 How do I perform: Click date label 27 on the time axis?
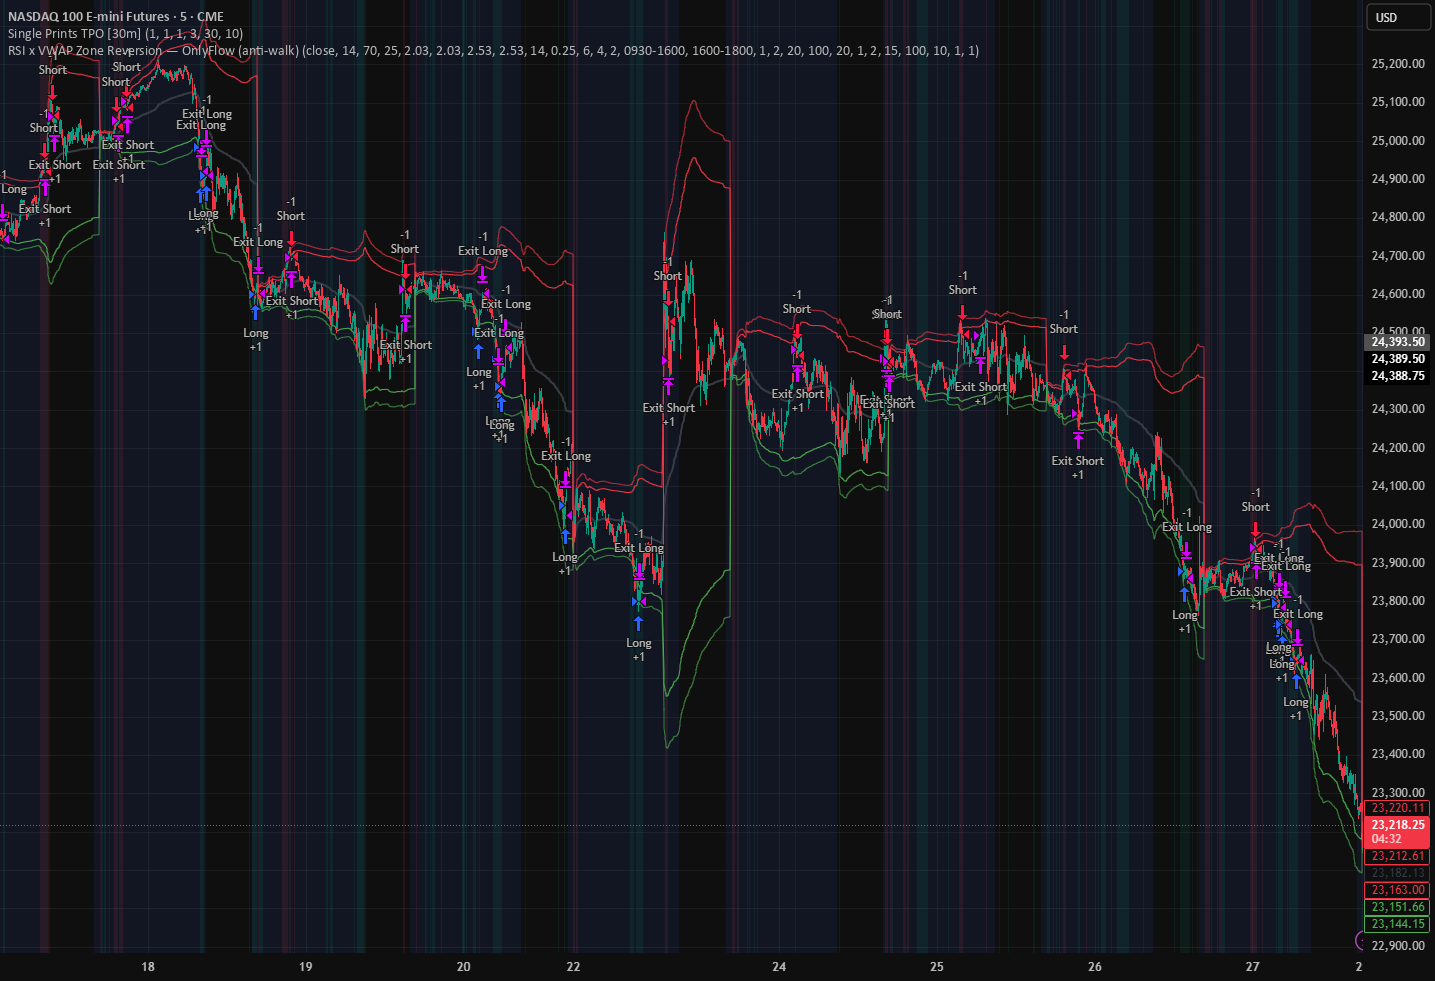tap(1253, 967)
